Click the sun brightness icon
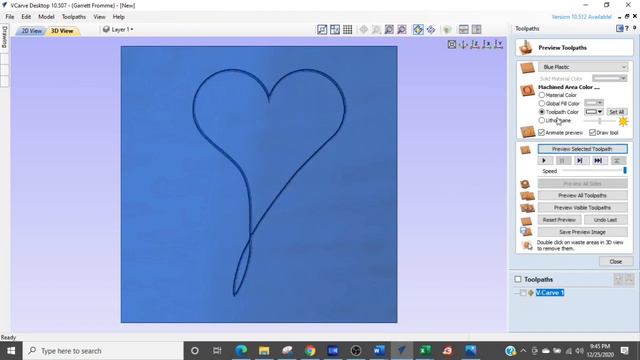 pyautogui.click(x=623, y=121)
